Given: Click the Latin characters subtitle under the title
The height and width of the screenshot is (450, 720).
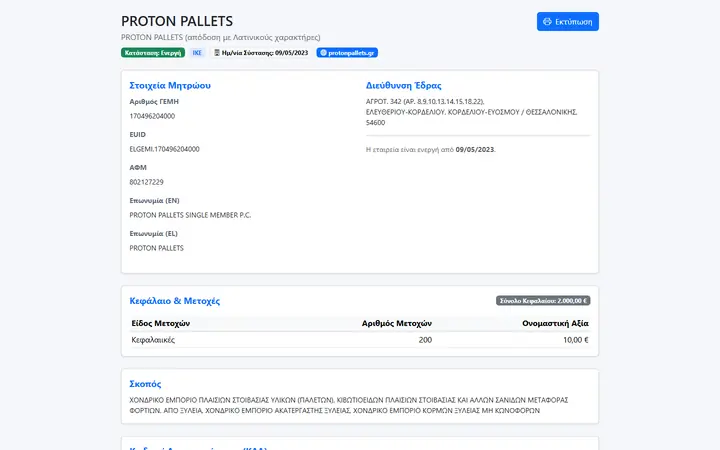Looking at the screenshot, I should click(x=221, y=37).
